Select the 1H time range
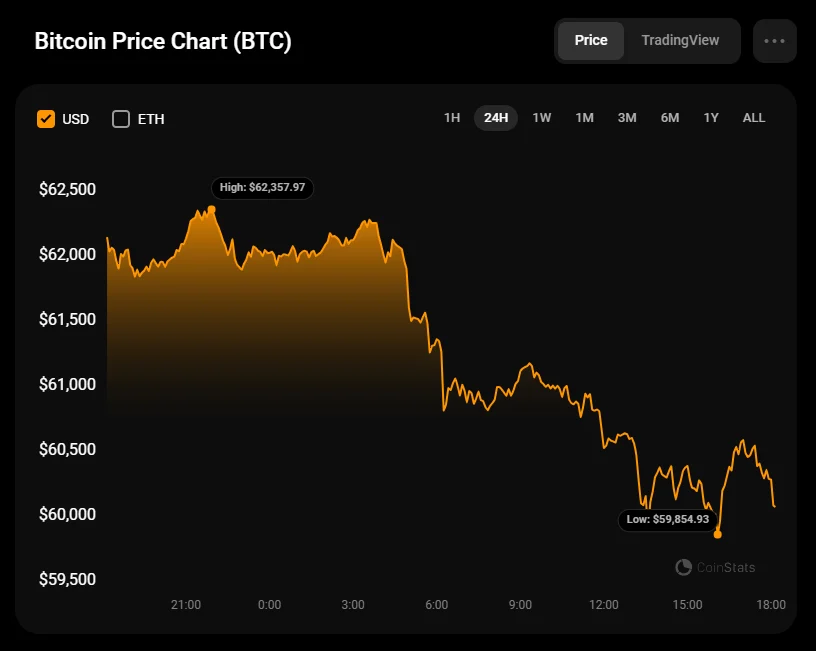The width and height of the screenshot is (816, 651). click(x=452, y=118)
